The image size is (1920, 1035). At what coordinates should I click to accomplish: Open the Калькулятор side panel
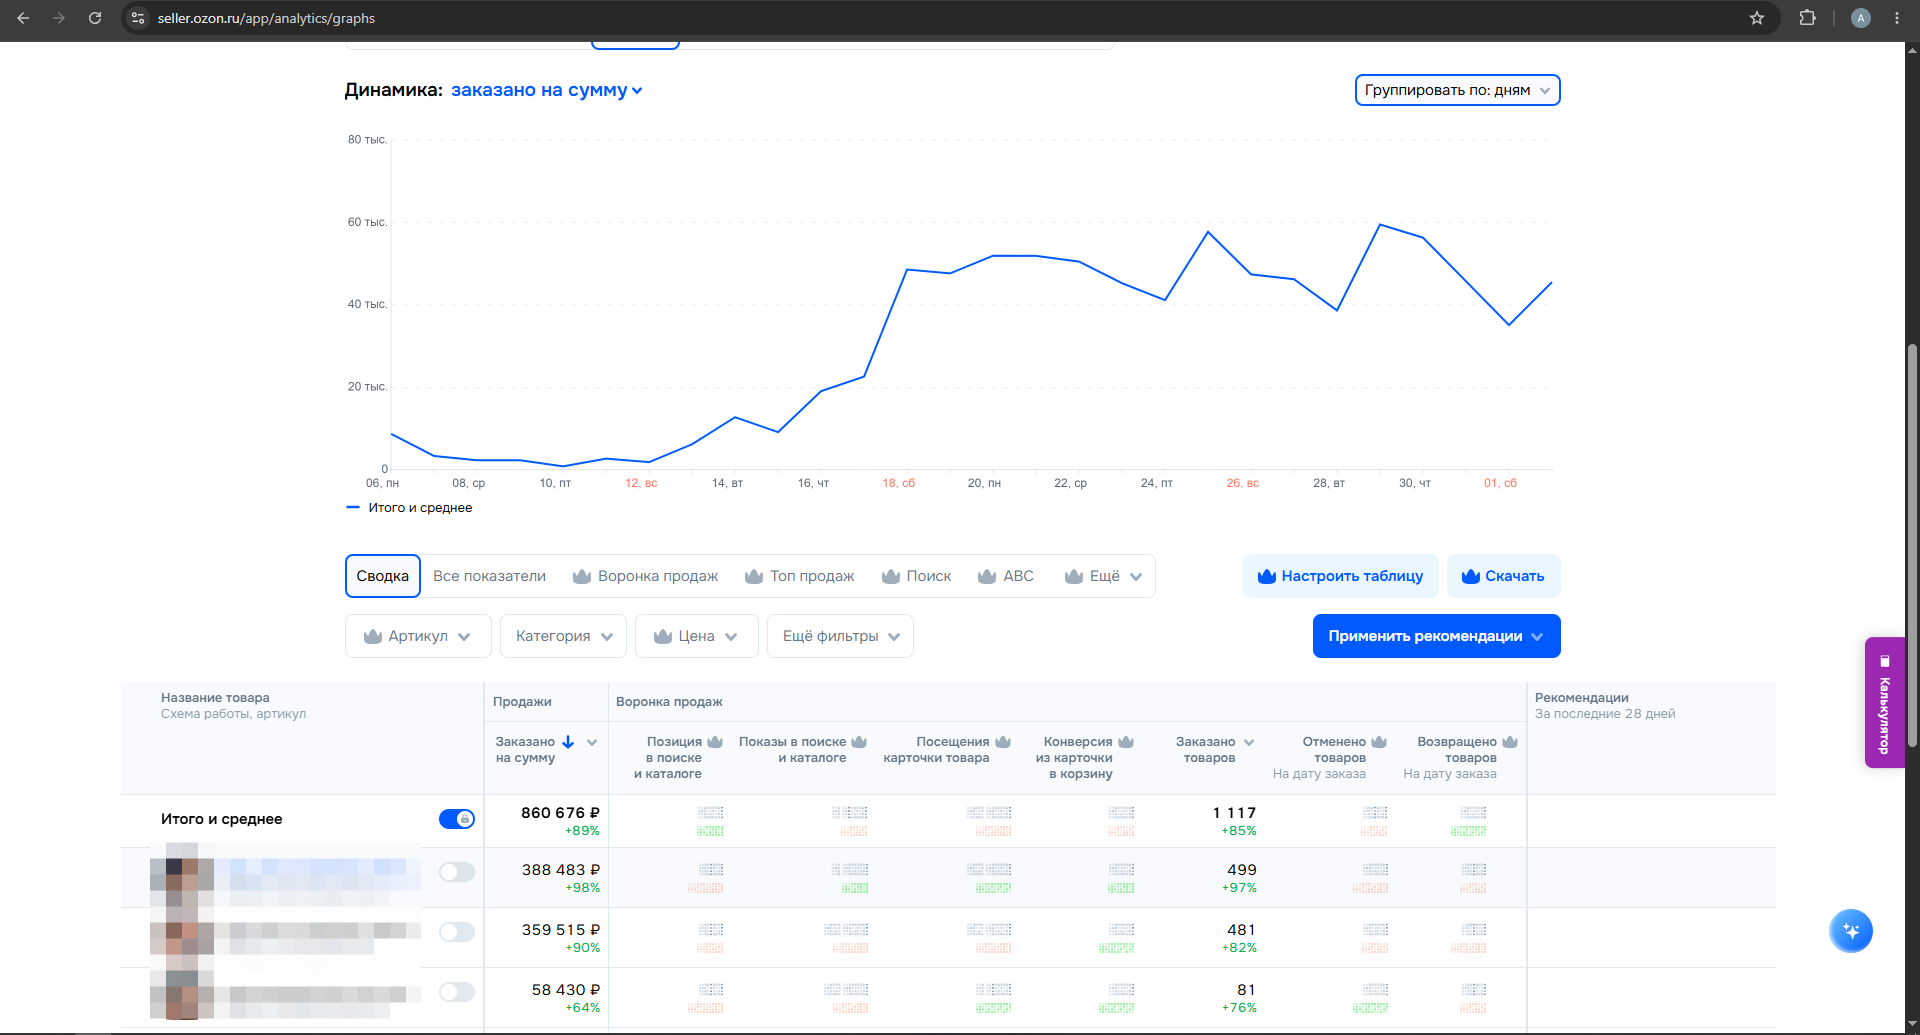coord(1884,702)
